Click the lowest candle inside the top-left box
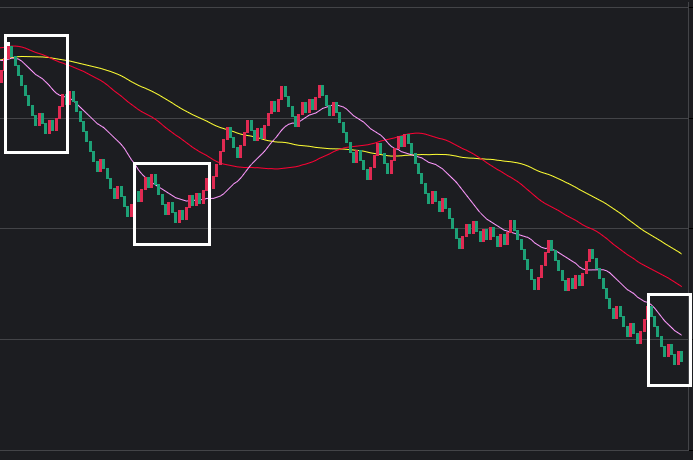The image size is (693, 460). pyautogui.click(x=46, y=127)
